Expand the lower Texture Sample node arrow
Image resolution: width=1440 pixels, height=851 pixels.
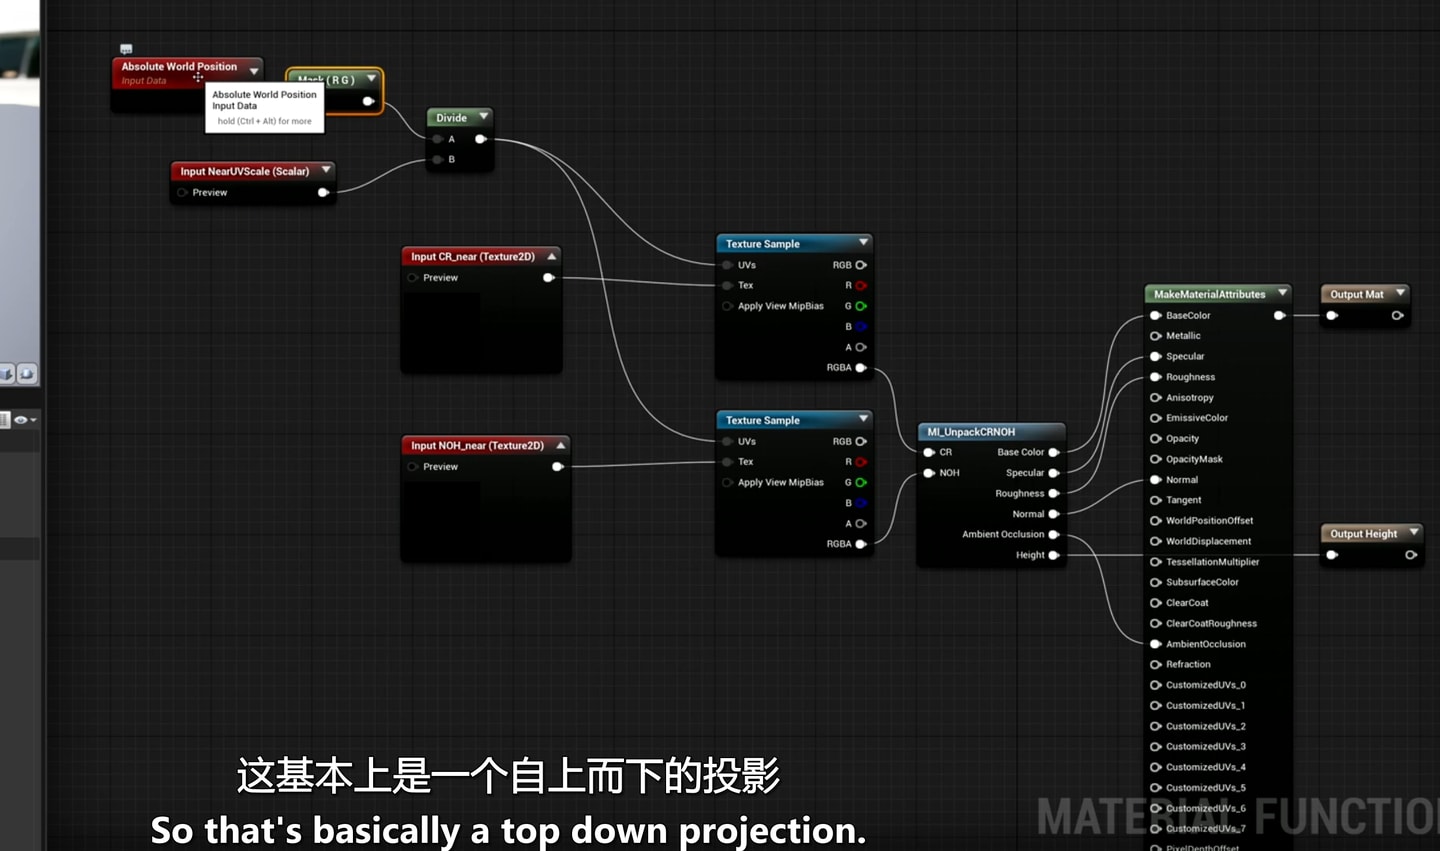863,419
